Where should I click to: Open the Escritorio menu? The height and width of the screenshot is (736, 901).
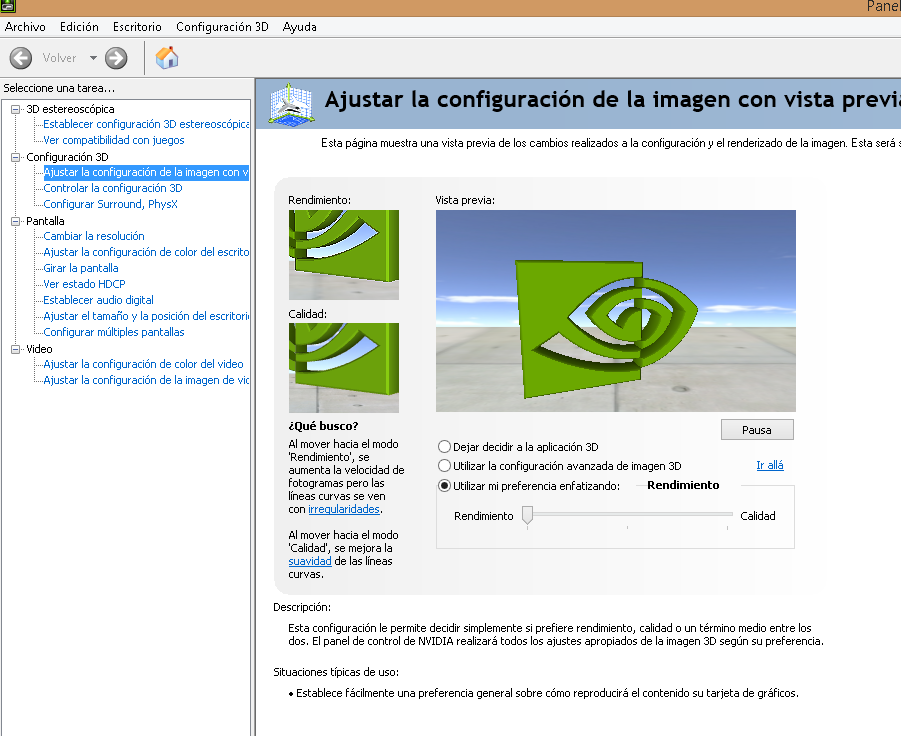click(x=137, y=27)
